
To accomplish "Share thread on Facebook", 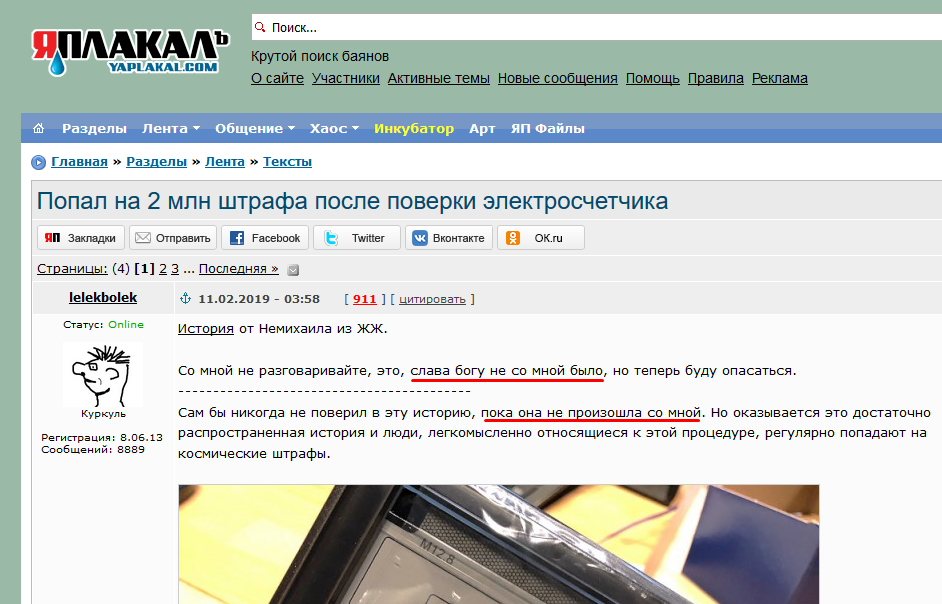I will click(265, 237).
